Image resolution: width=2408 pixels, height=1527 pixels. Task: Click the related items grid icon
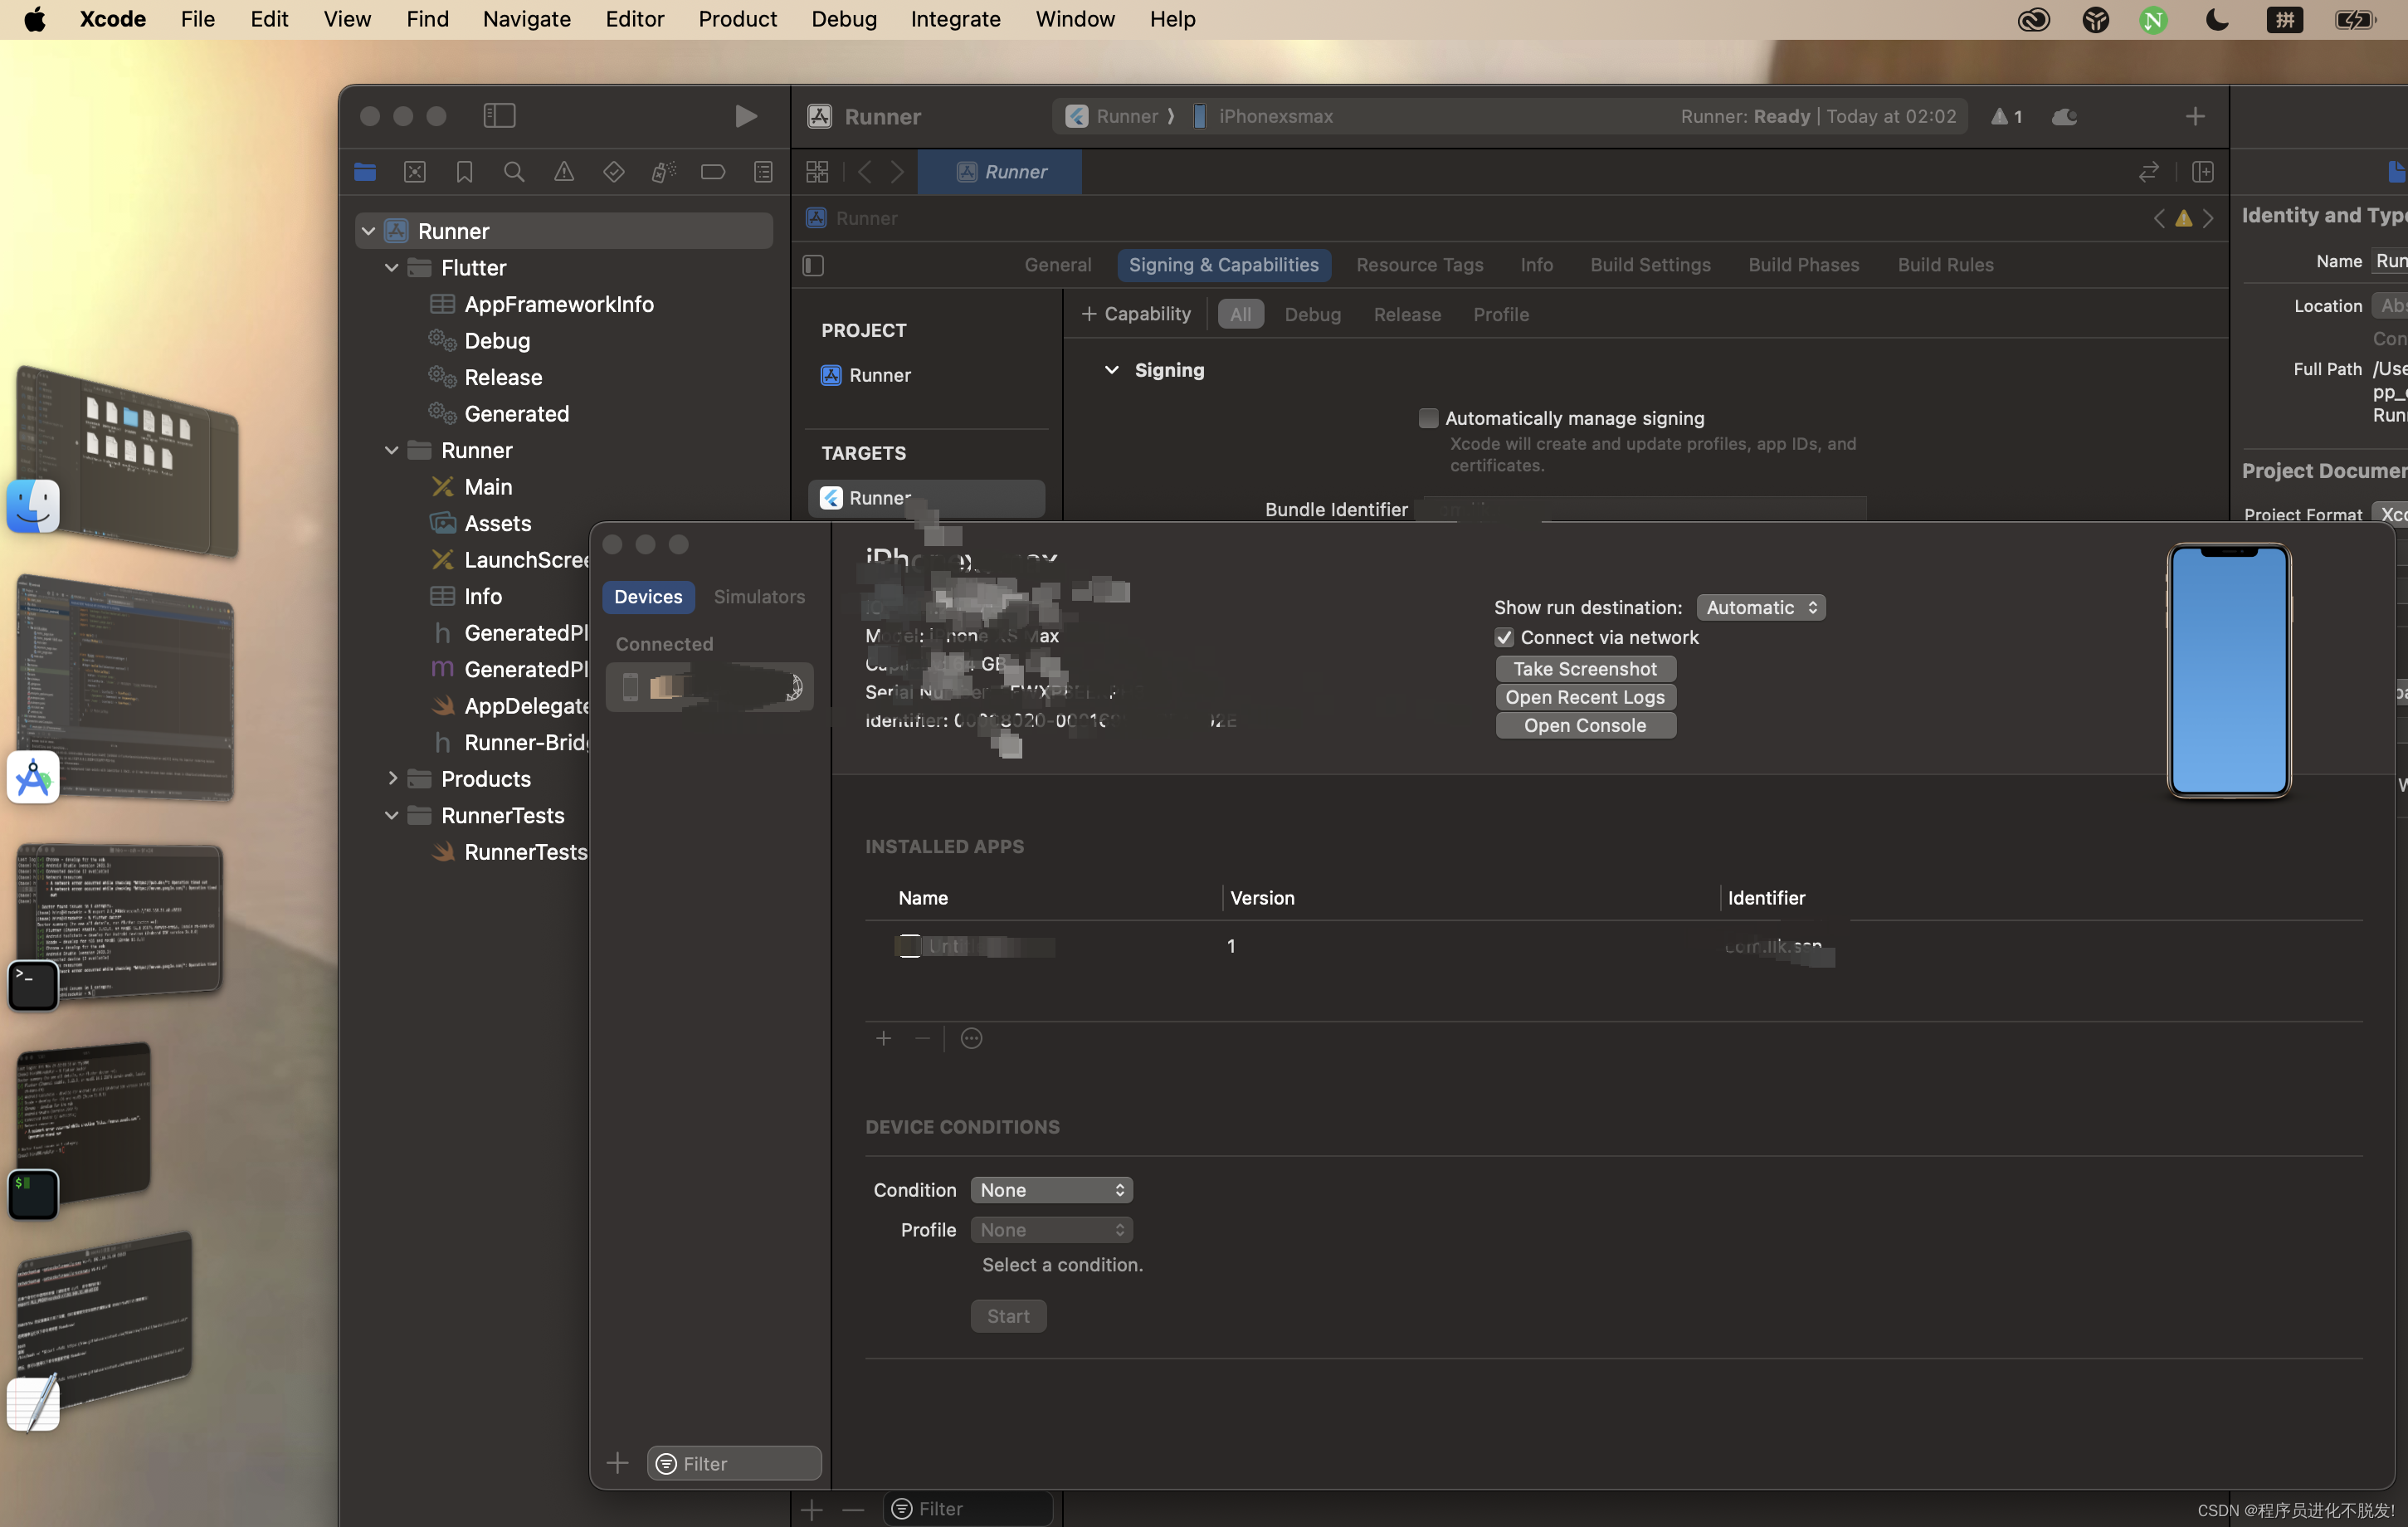(x=817, y=172)
